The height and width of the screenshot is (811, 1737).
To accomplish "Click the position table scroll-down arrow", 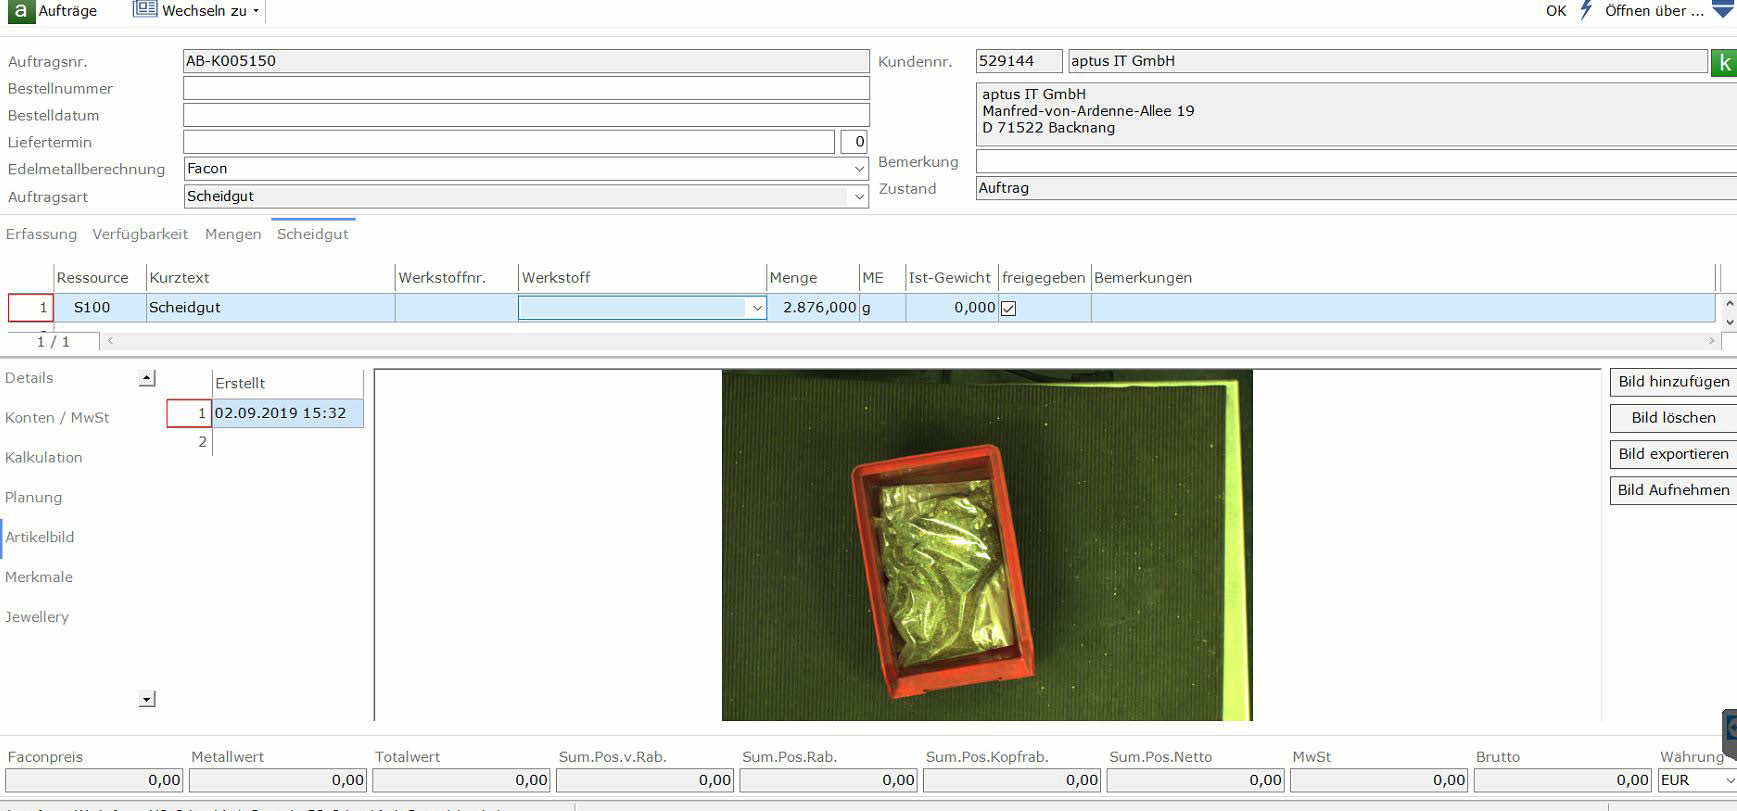I will coord(1729,322).
